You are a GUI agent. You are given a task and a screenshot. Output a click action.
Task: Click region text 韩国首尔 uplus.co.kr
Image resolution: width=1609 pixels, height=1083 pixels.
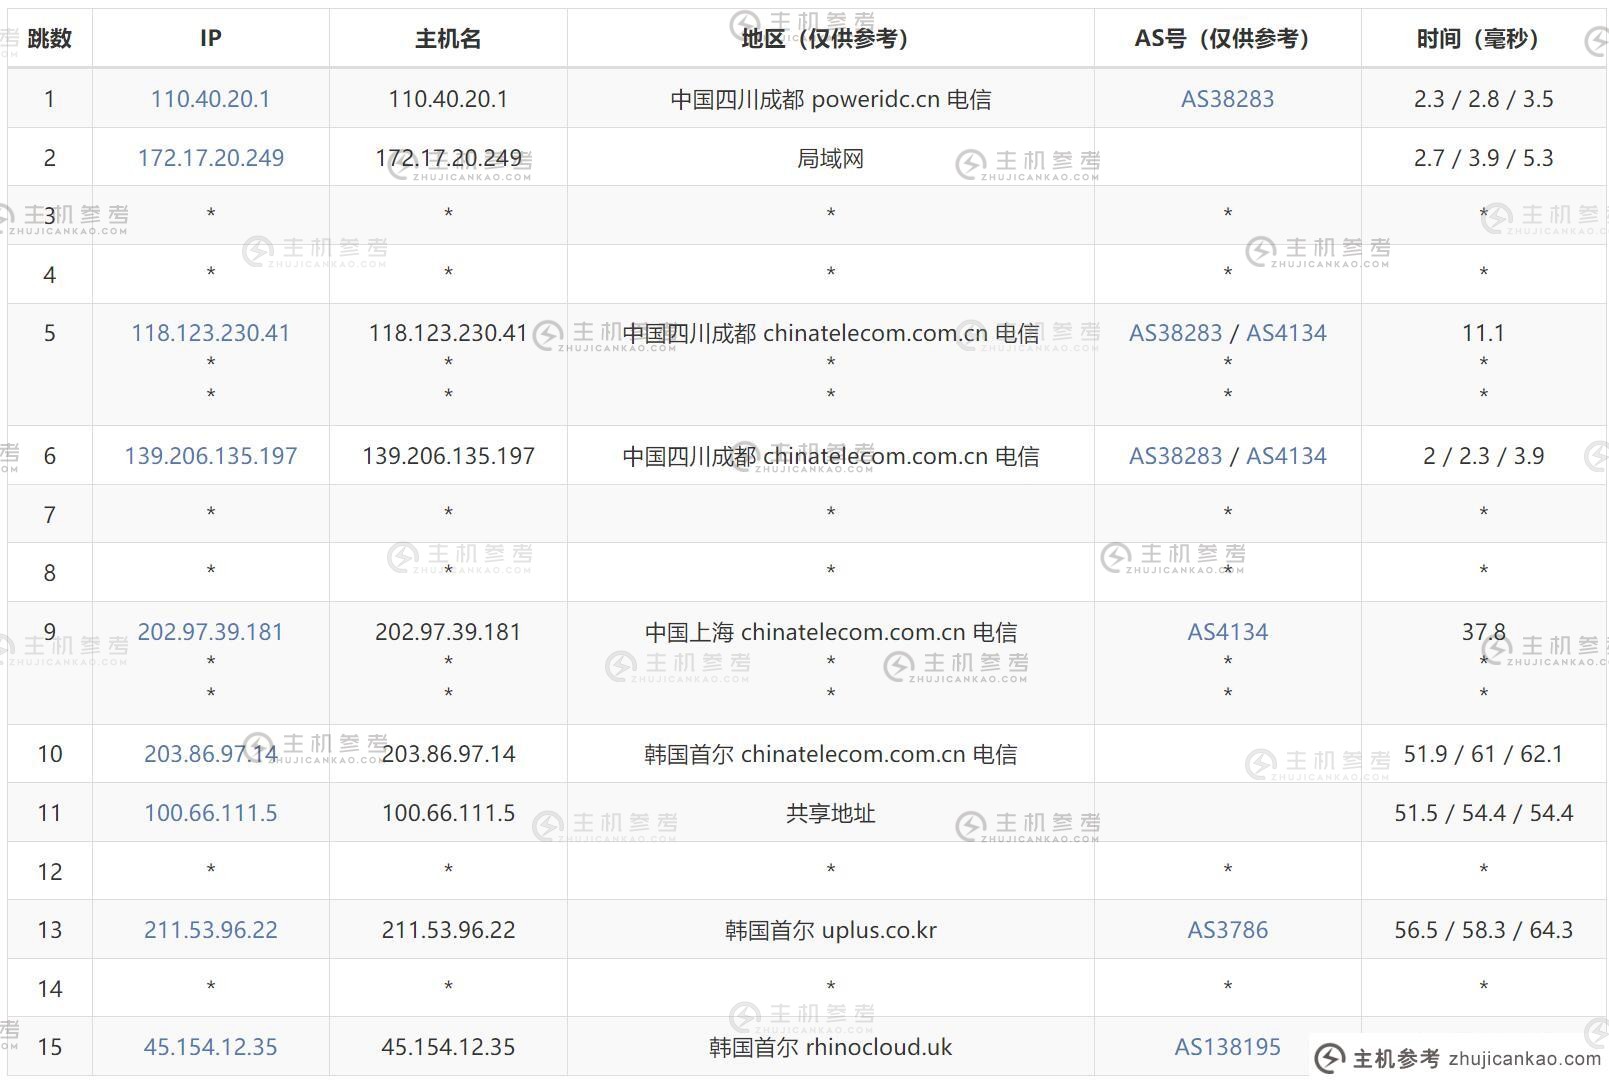pos(830,930)
